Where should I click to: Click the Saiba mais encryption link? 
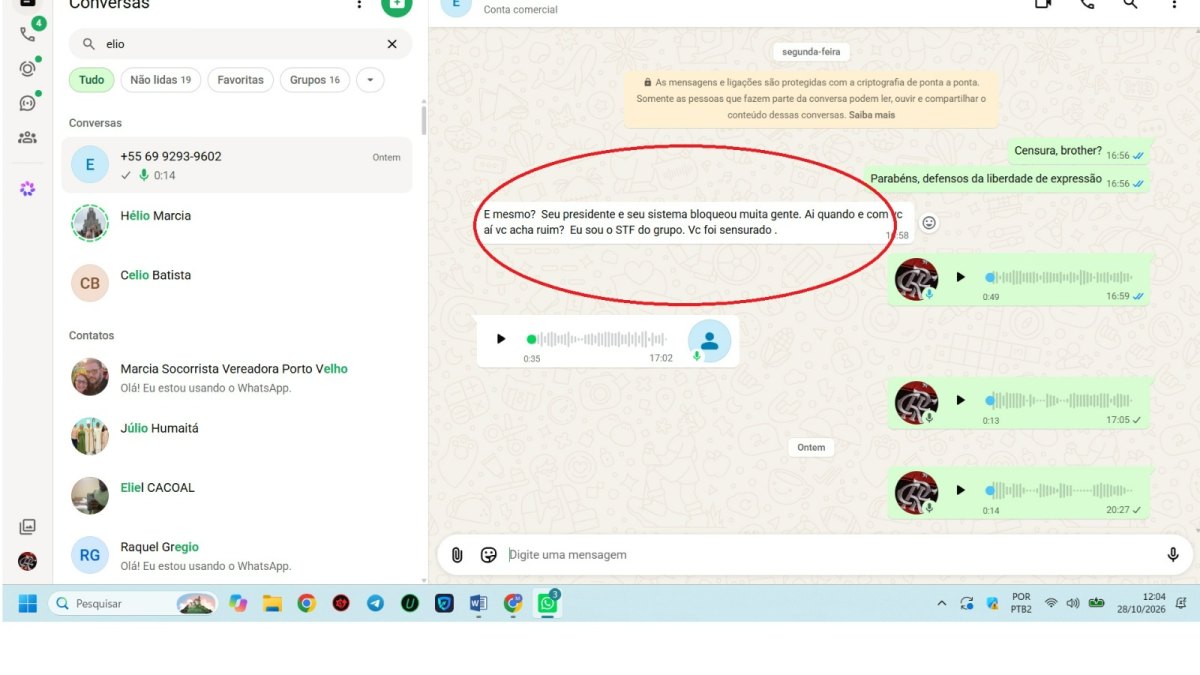[x=872, y=115]
